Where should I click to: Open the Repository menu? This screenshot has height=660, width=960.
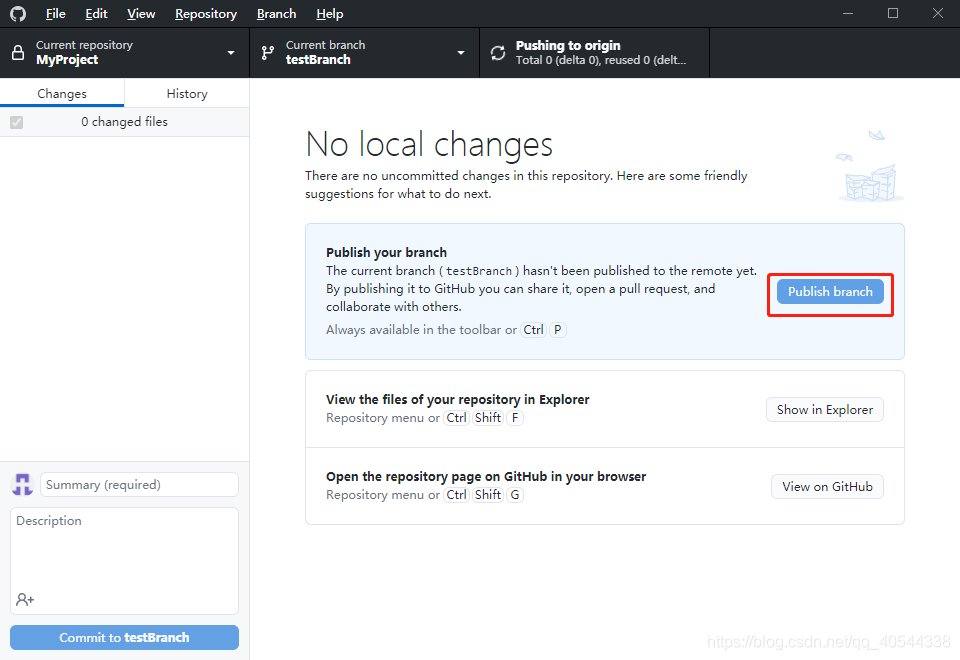coord(206,13)
